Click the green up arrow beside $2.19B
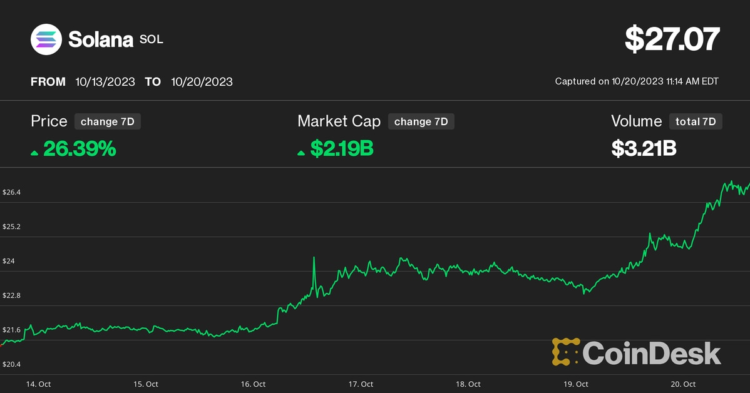Image resolution: width=750 pixels, height=393 pixels. click(x=301, y=153)
